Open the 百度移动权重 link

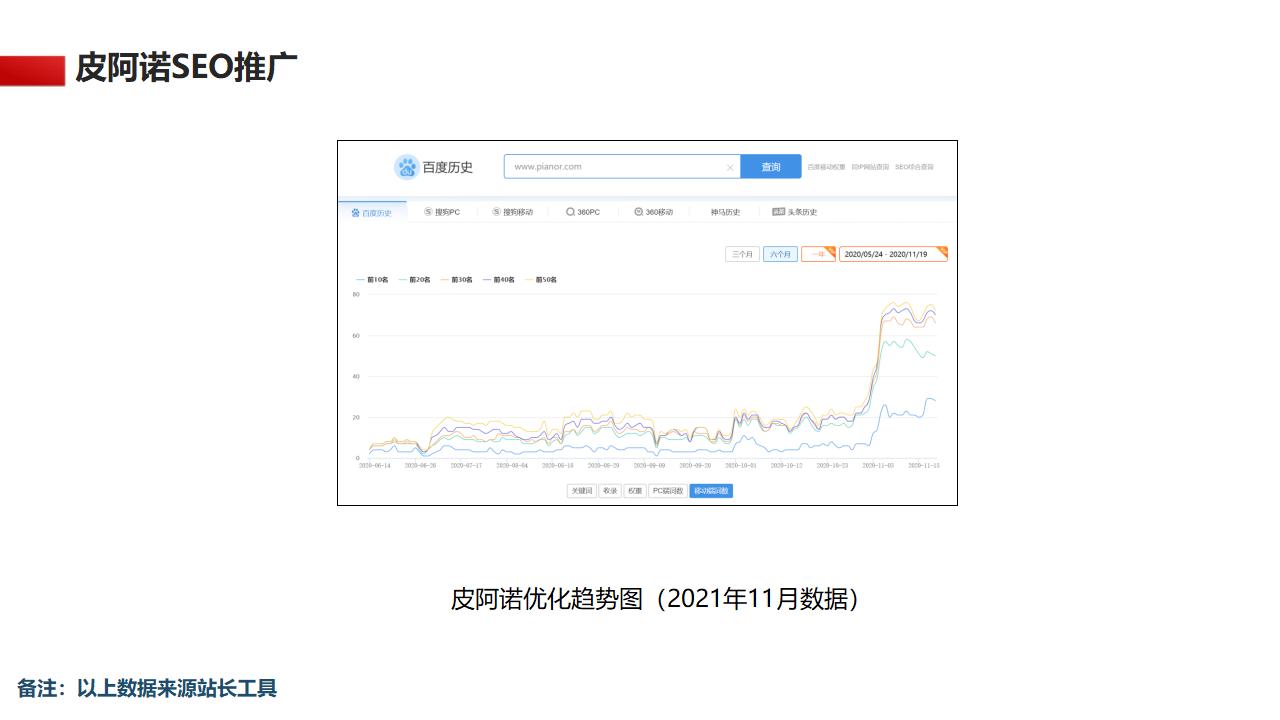tap(827, 167)
